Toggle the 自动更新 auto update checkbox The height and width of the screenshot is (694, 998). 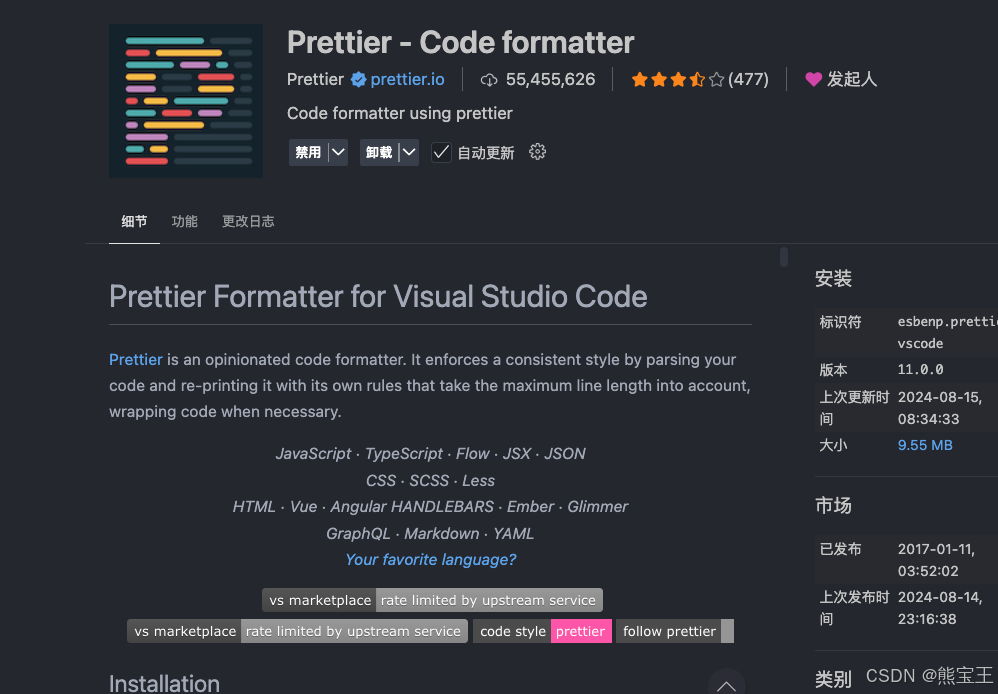tap(441, 153)
